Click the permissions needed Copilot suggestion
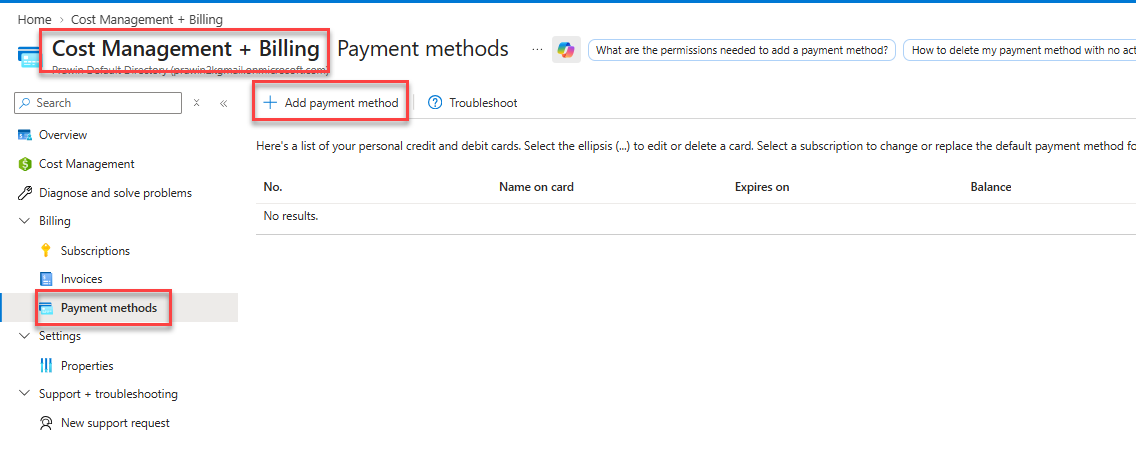 pos(742,50)
